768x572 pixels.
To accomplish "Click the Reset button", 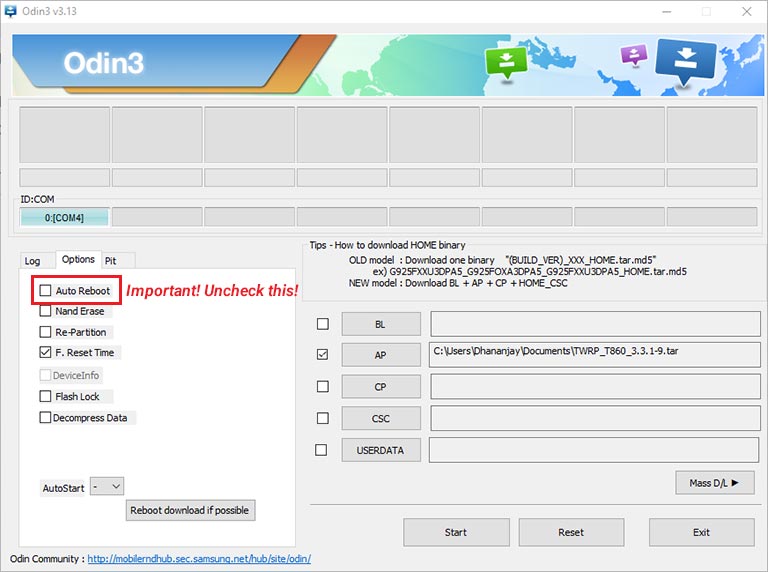I will tap(571, 532).
